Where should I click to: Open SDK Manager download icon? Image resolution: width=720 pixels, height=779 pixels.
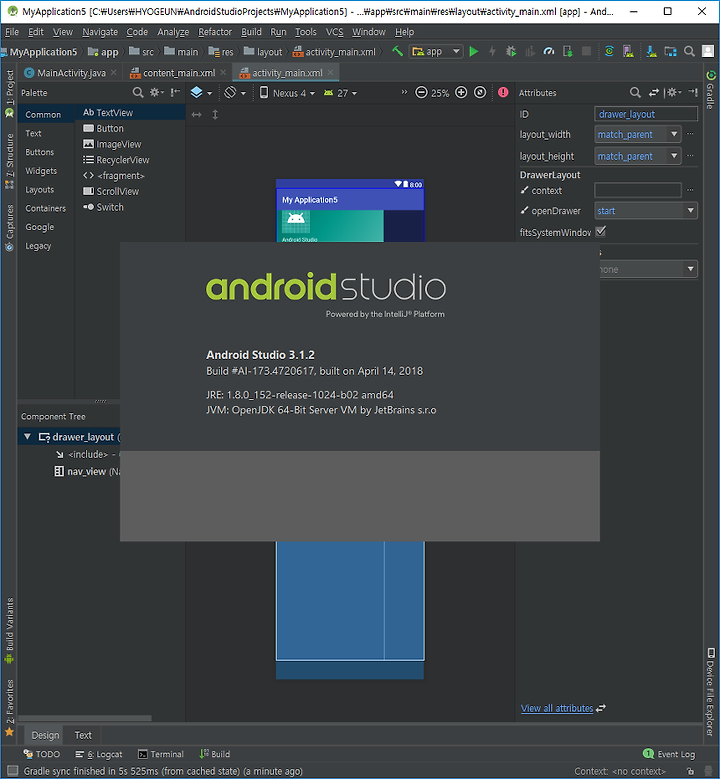(x=651, y=51)
